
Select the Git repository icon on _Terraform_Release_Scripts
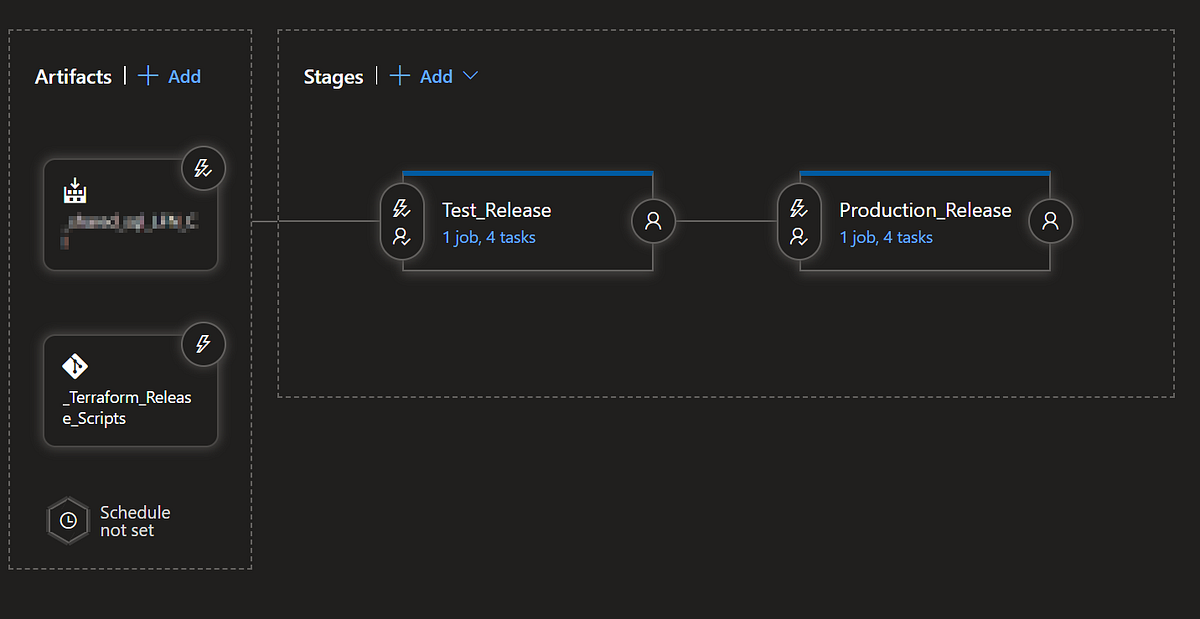[x=74, y=365]
